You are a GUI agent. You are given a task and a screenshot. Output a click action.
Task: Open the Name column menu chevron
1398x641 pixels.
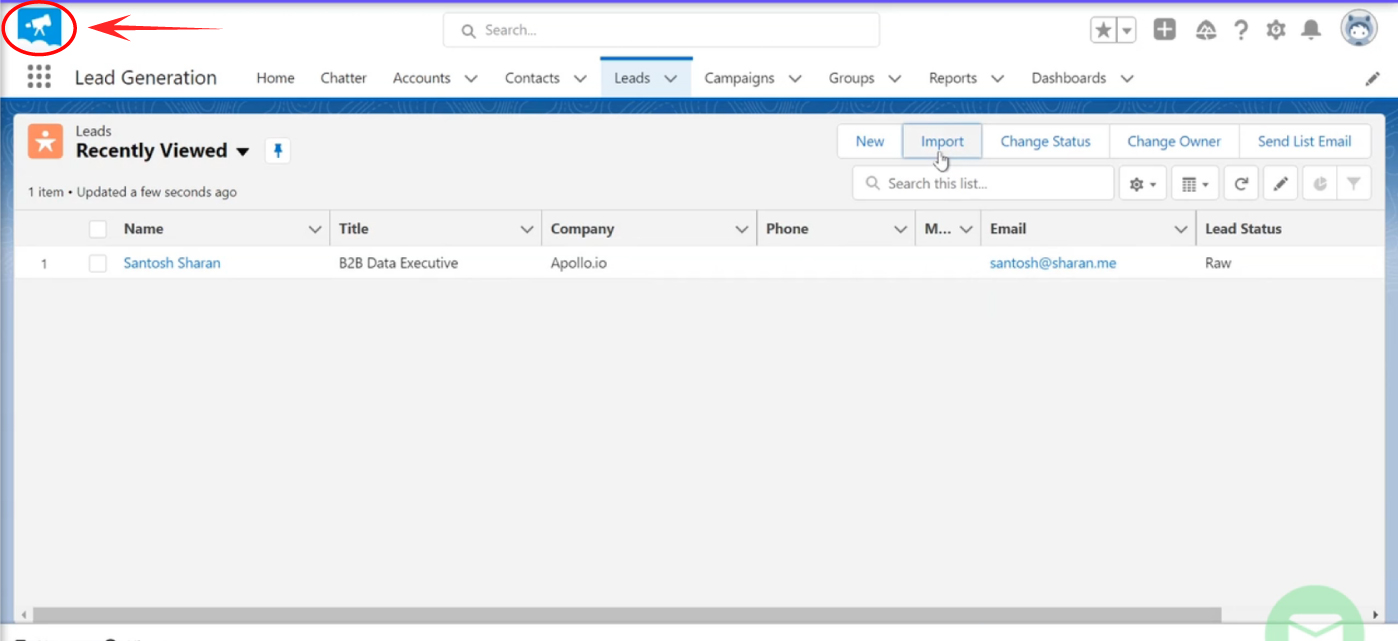pyautogui.click(x=315, y=229)
